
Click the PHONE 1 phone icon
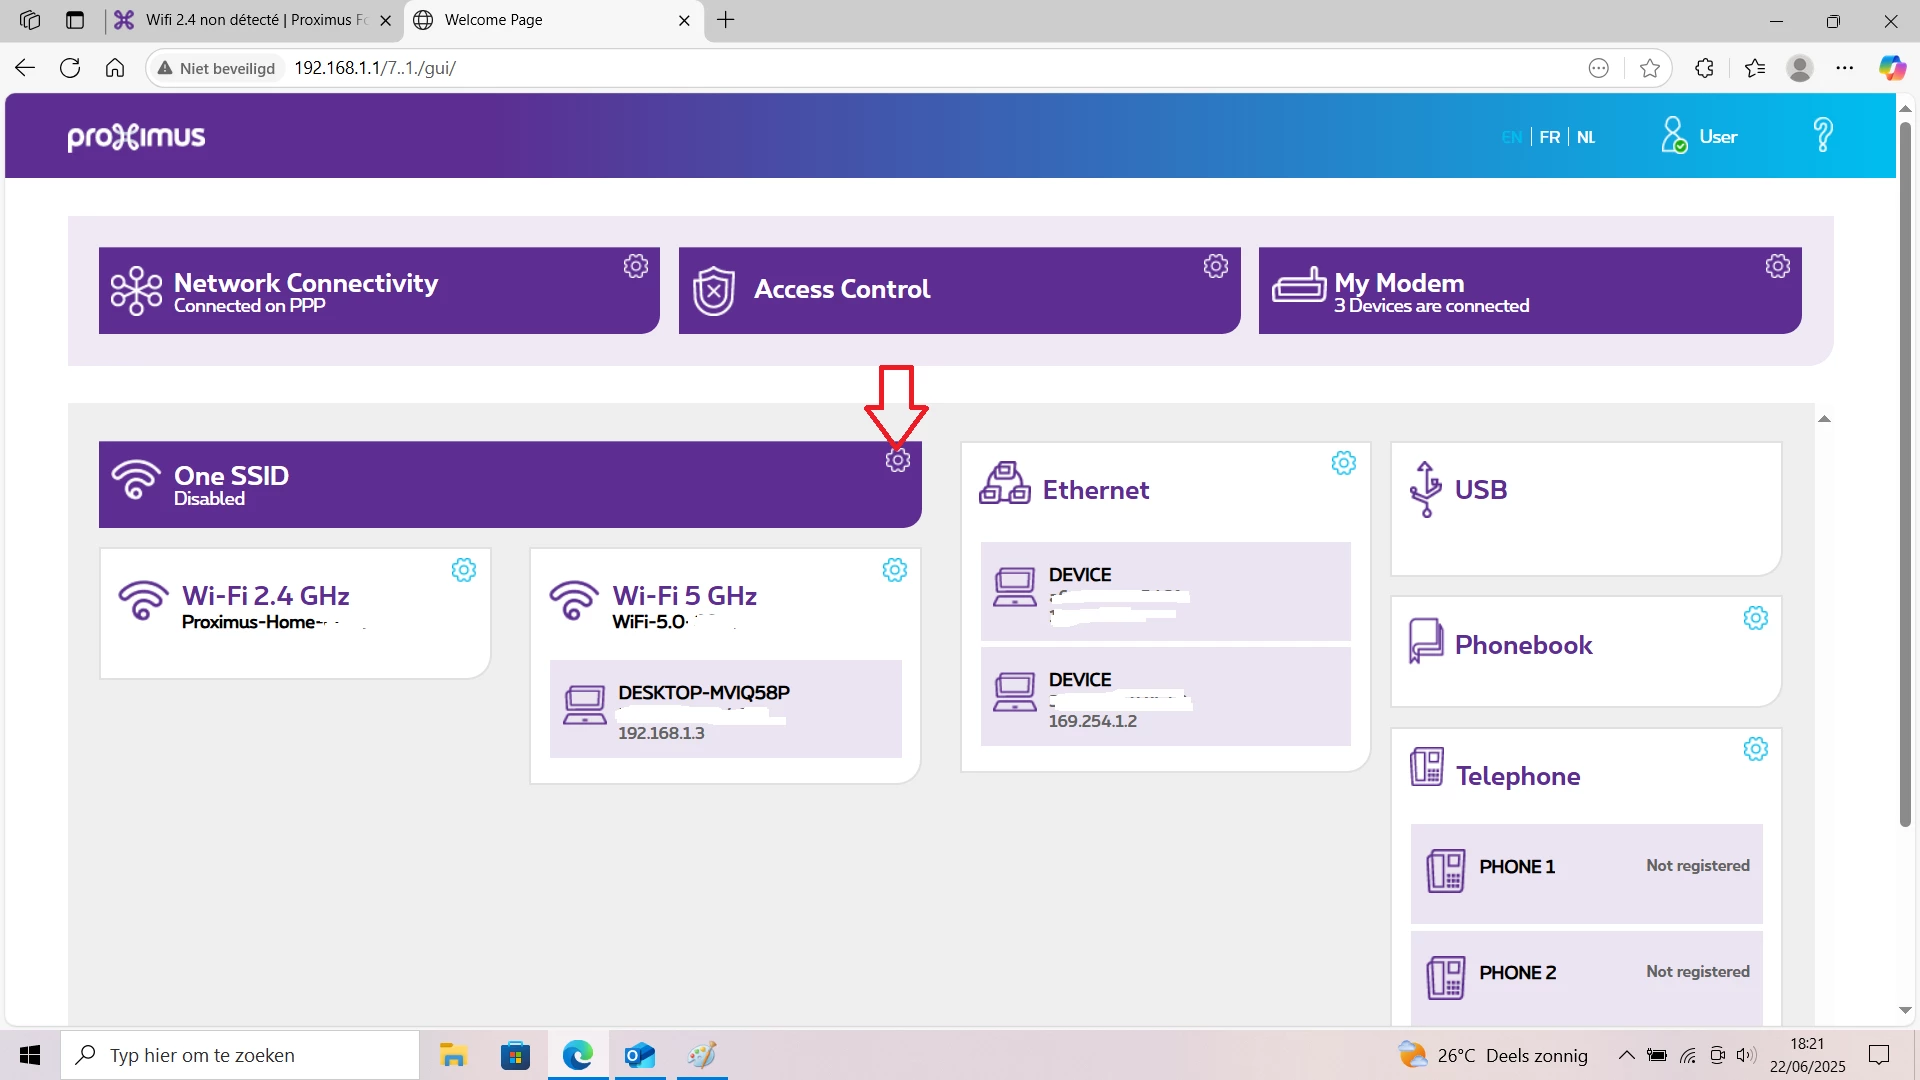(1446, 871)
